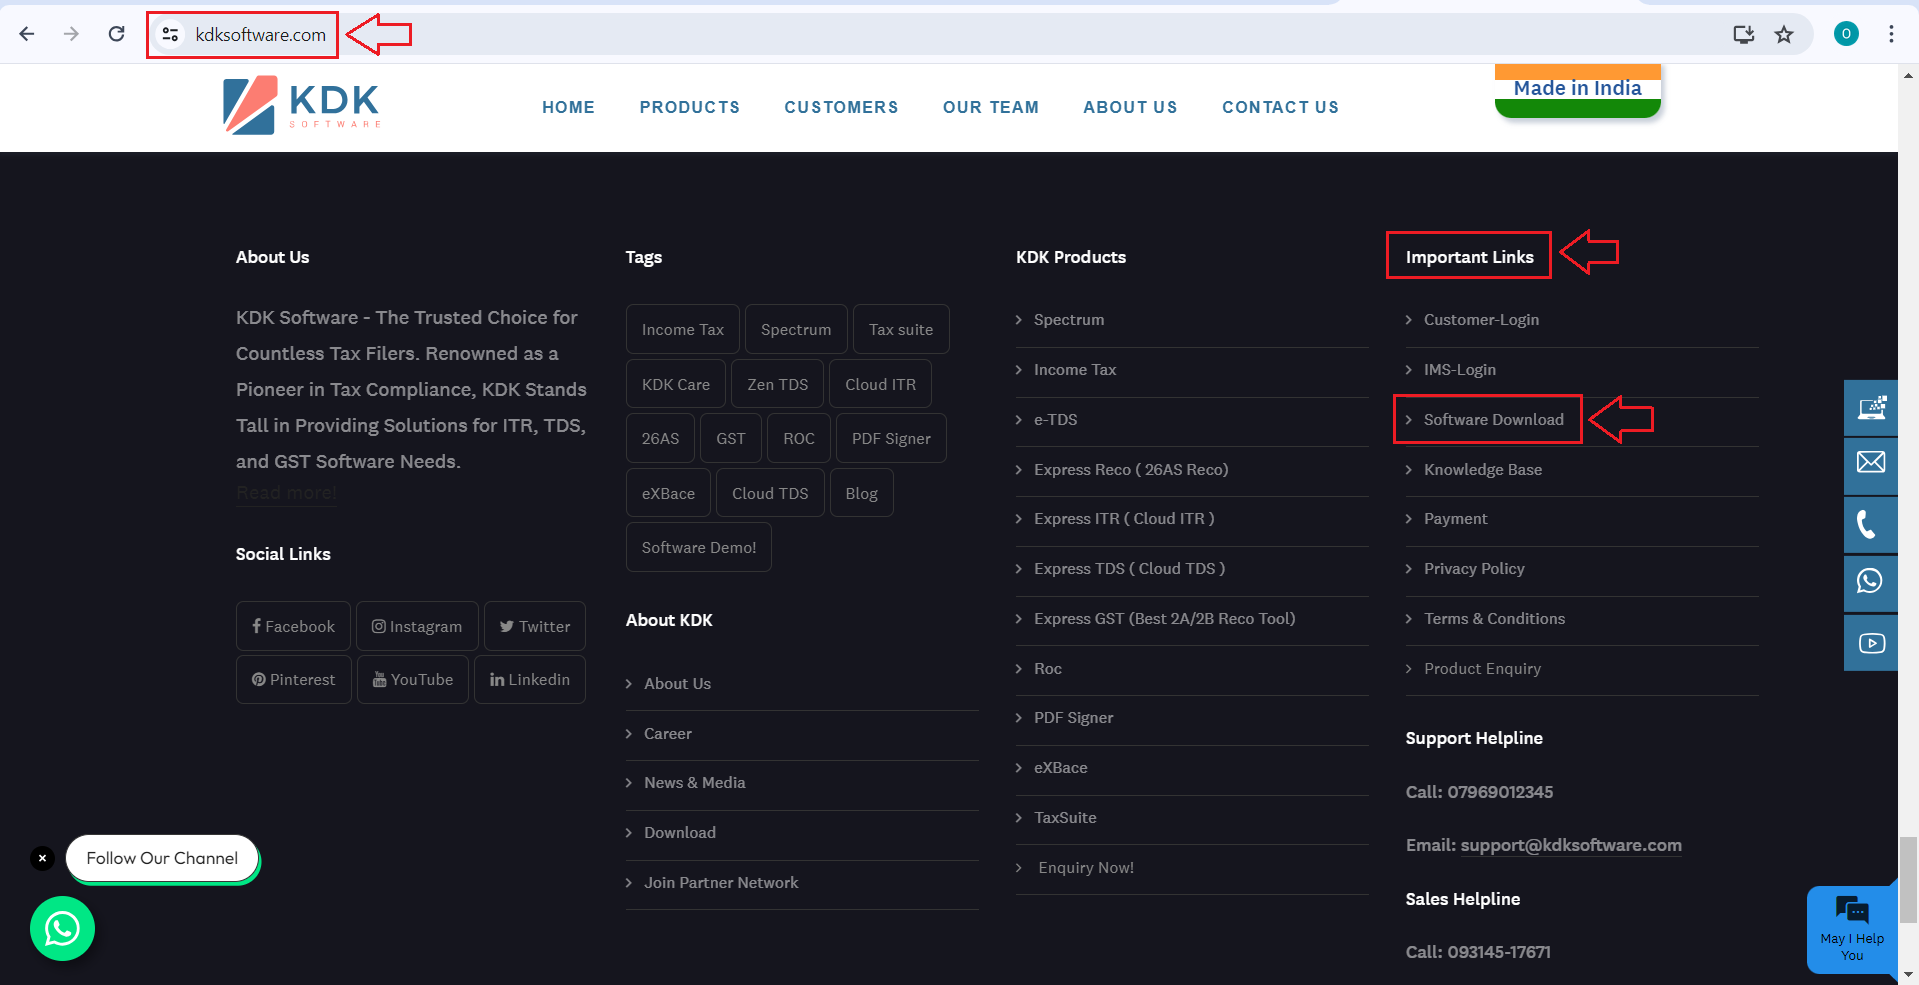
Task: Open the Terms & Conditions link
Action: [x=1494, y=618]
